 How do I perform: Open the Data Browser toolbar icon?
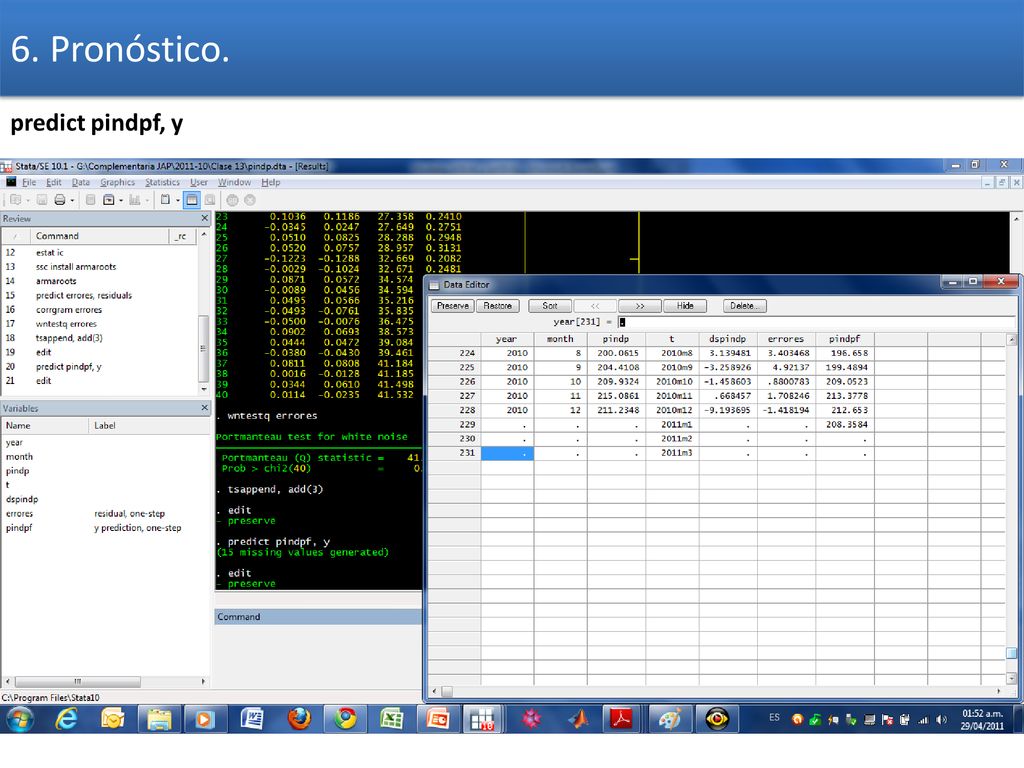[x=210, y=200]
